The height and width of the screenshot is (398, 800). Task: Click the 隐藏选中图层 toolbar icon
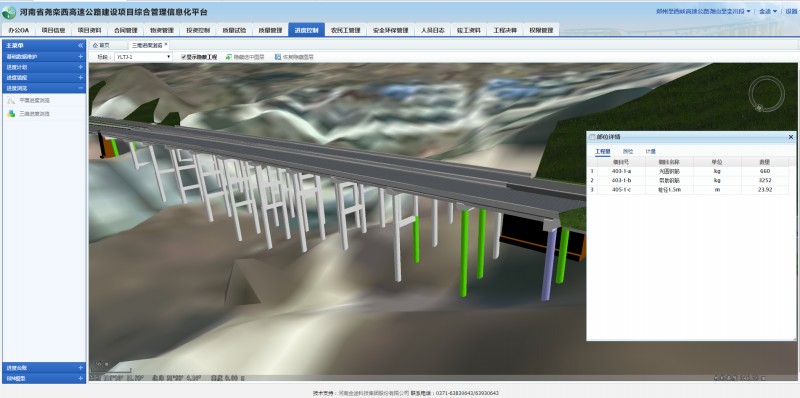(x=229, y=57)
